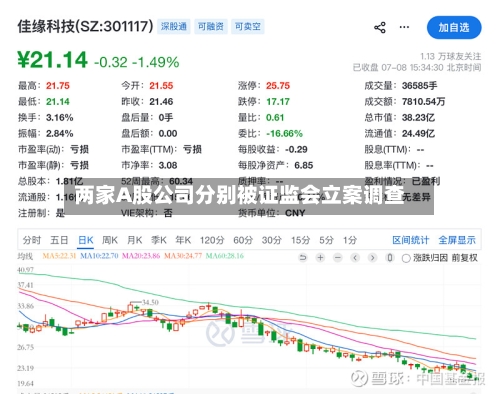
Task: Switch to the 120分 chart tab
Action: (x=212, y=240)
